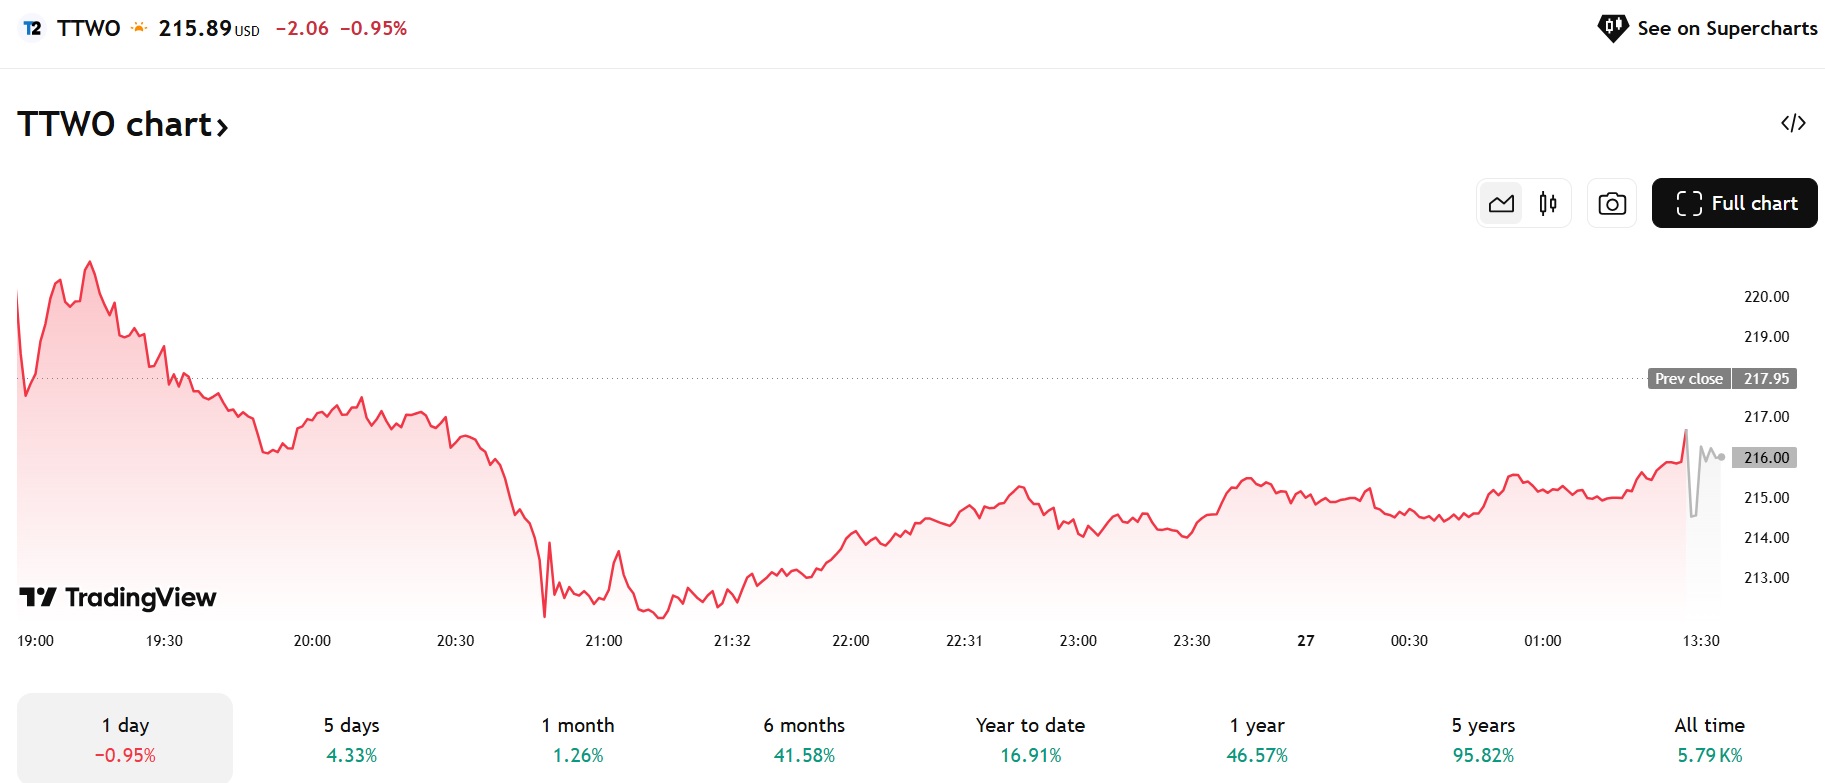The width and height of the screenshot is (1825, 783).
Task: Click the T2 symbol logo beside TTWO
Action: 31,28
